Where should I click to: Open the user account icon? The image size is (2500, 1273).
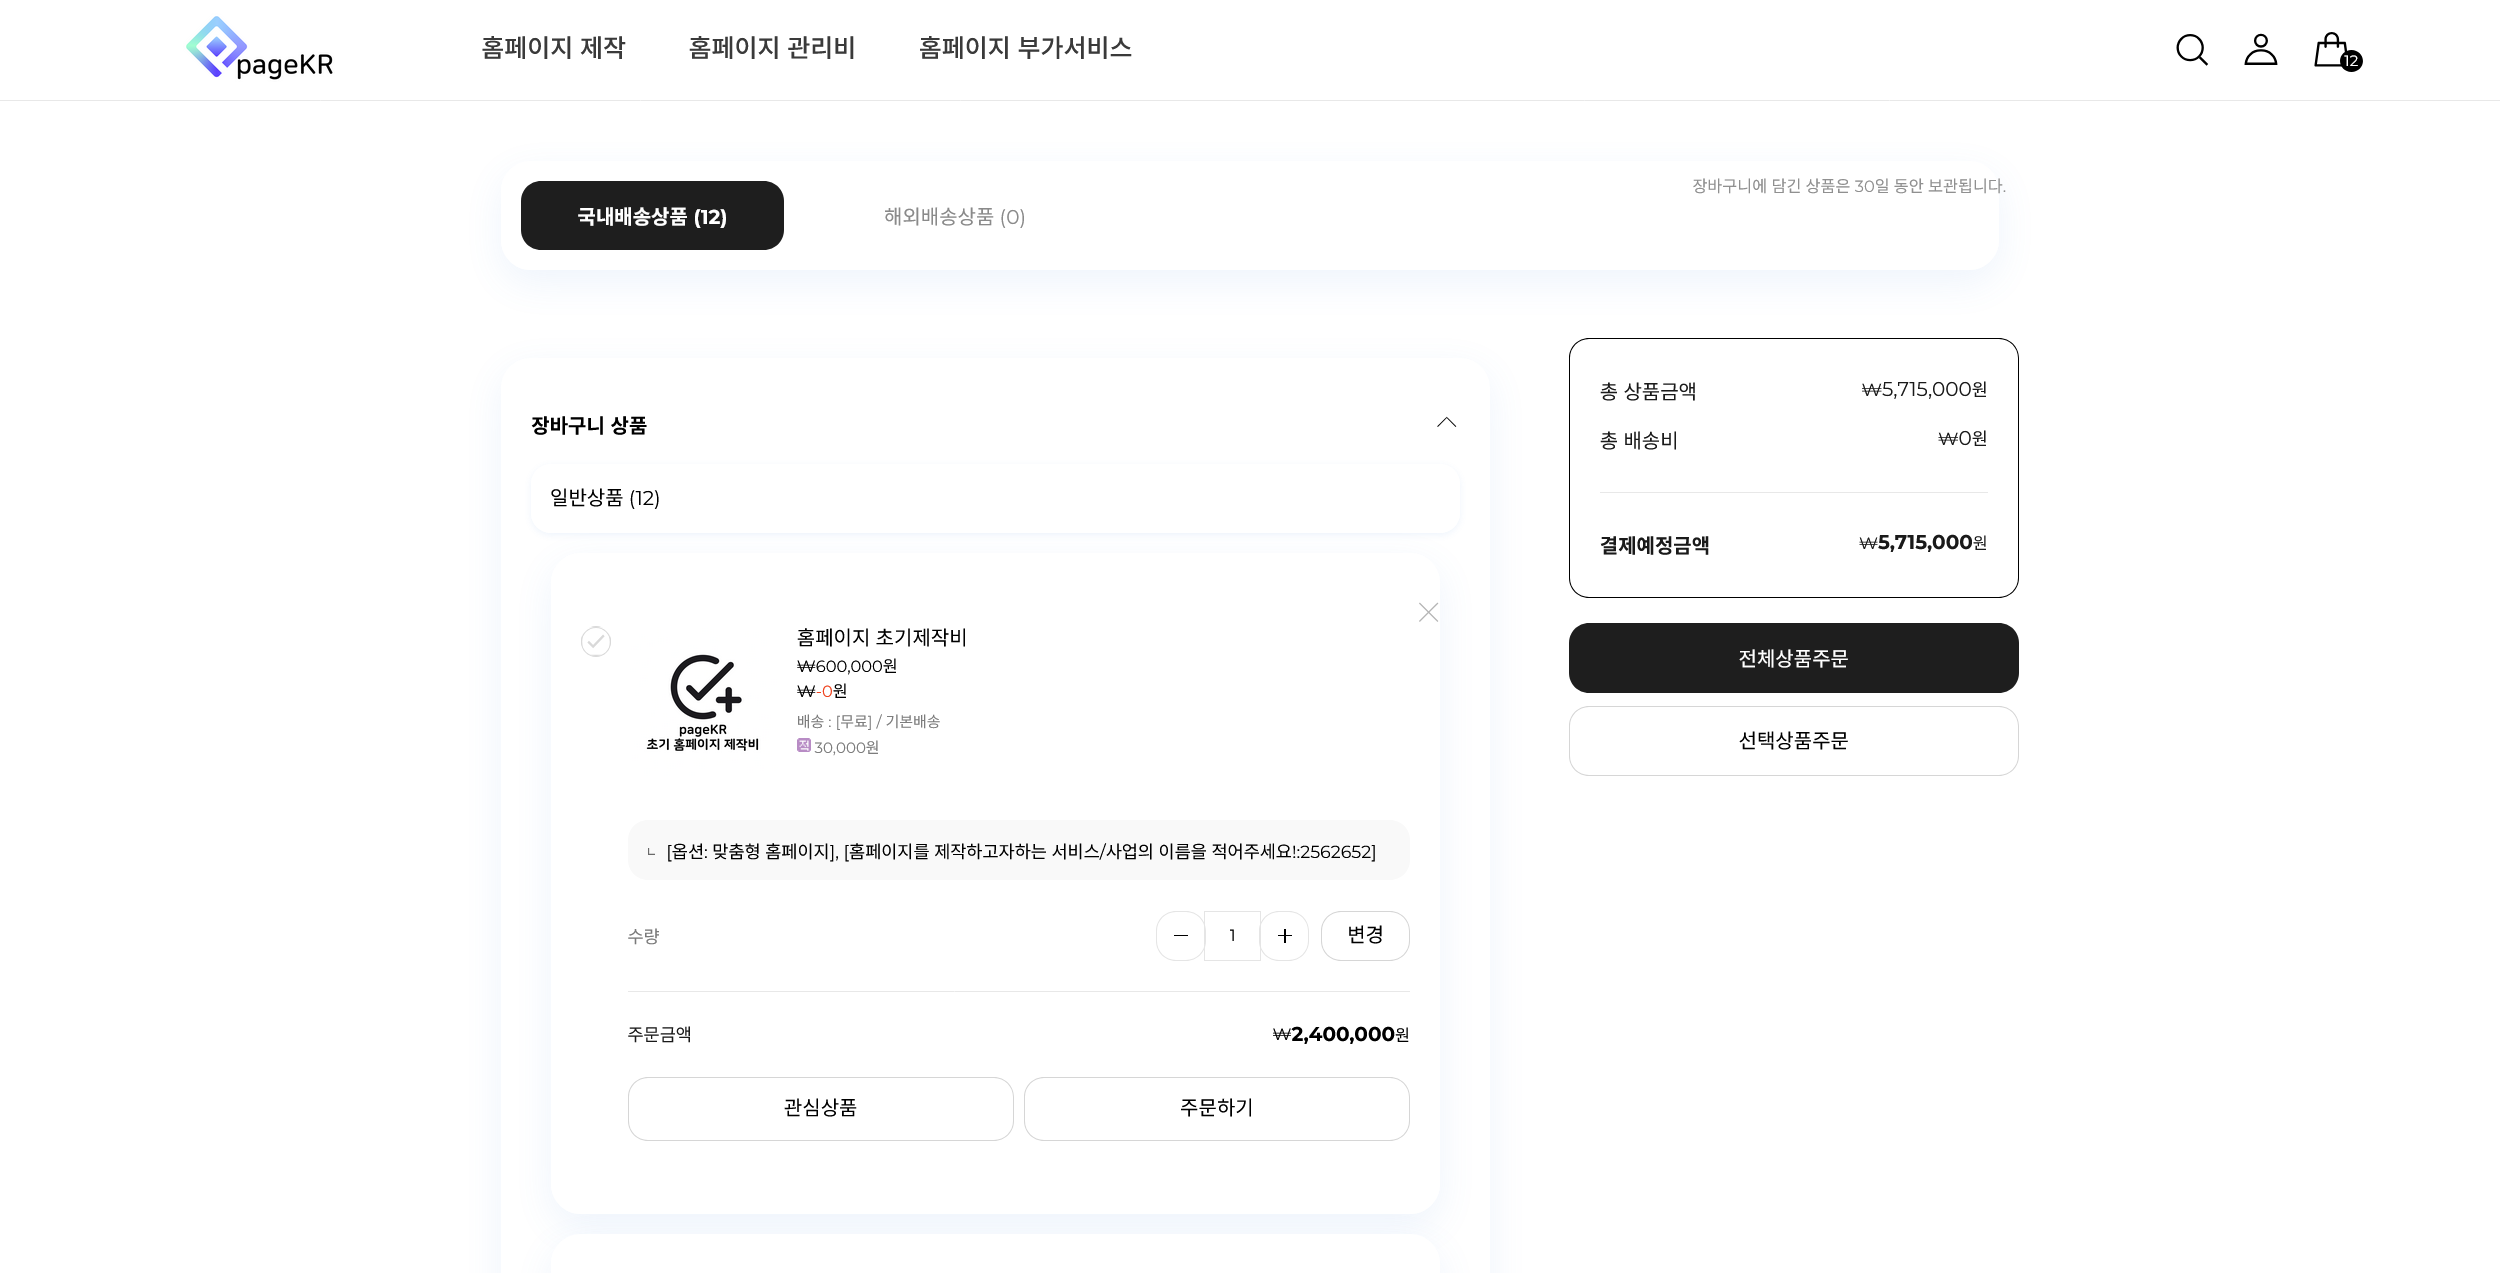pyautogui.click(x=2260, y=49)
